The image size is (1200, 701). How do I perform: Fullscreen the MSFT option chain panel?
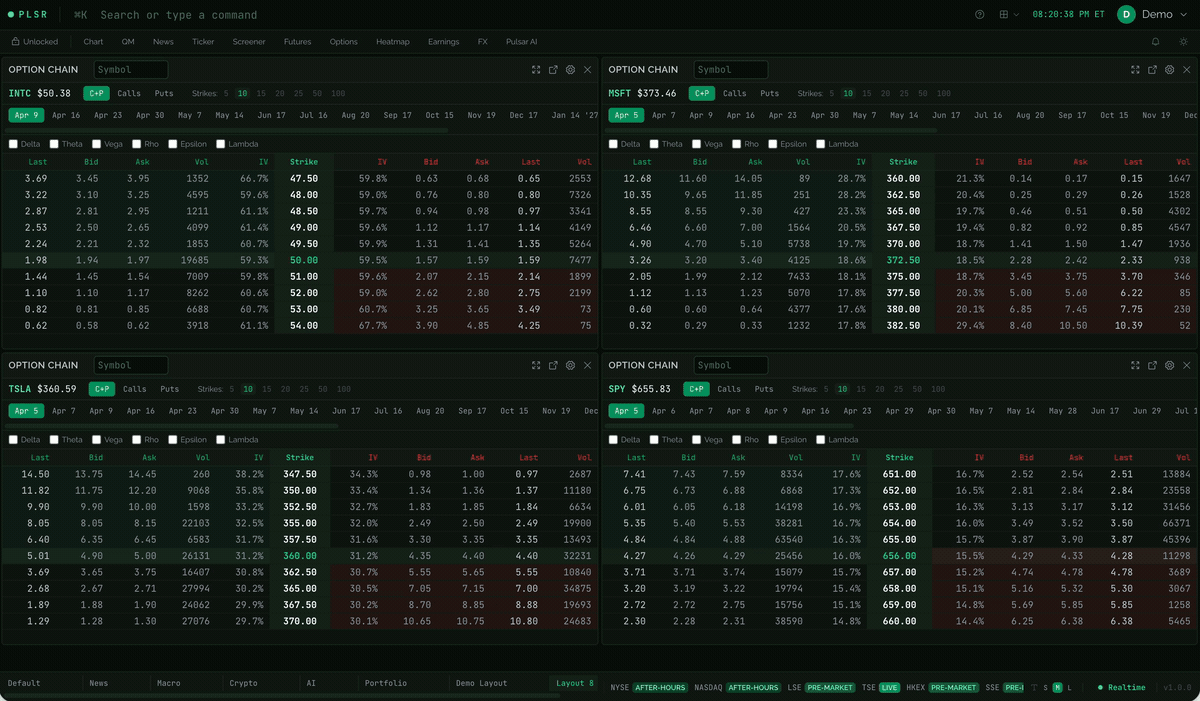1135,70
